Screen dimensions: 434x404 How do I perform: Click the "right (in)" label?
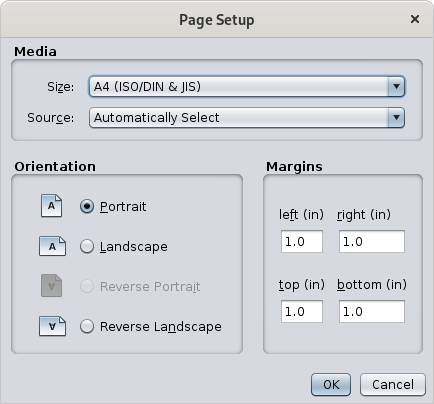pos(364,215)
